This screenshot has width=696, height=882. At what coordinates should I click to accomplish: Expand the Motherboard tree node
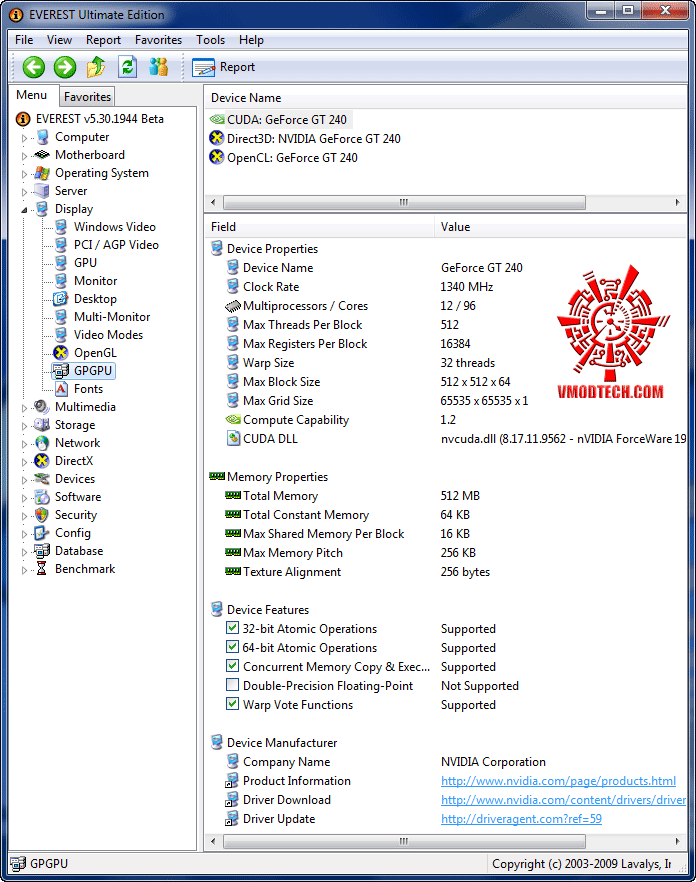click(24, 156)
